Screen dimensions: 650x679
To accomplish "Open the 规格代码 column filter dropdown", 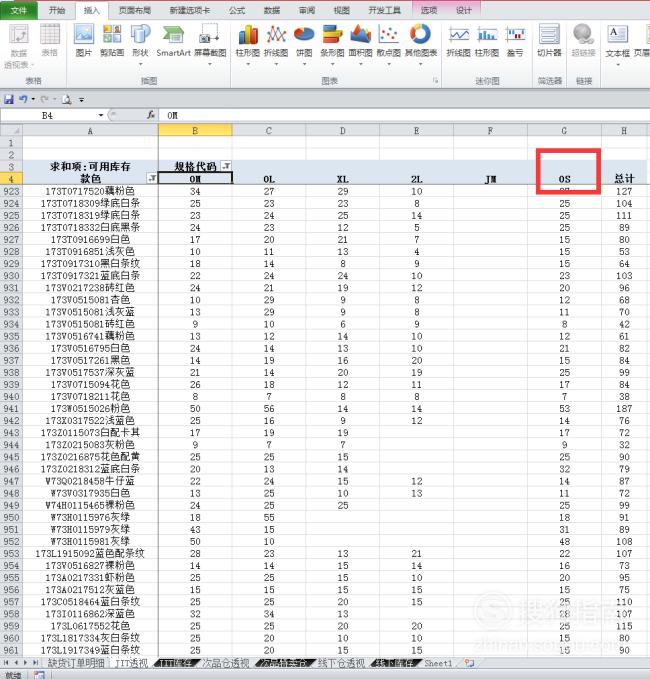I will [x=226, y=166].
